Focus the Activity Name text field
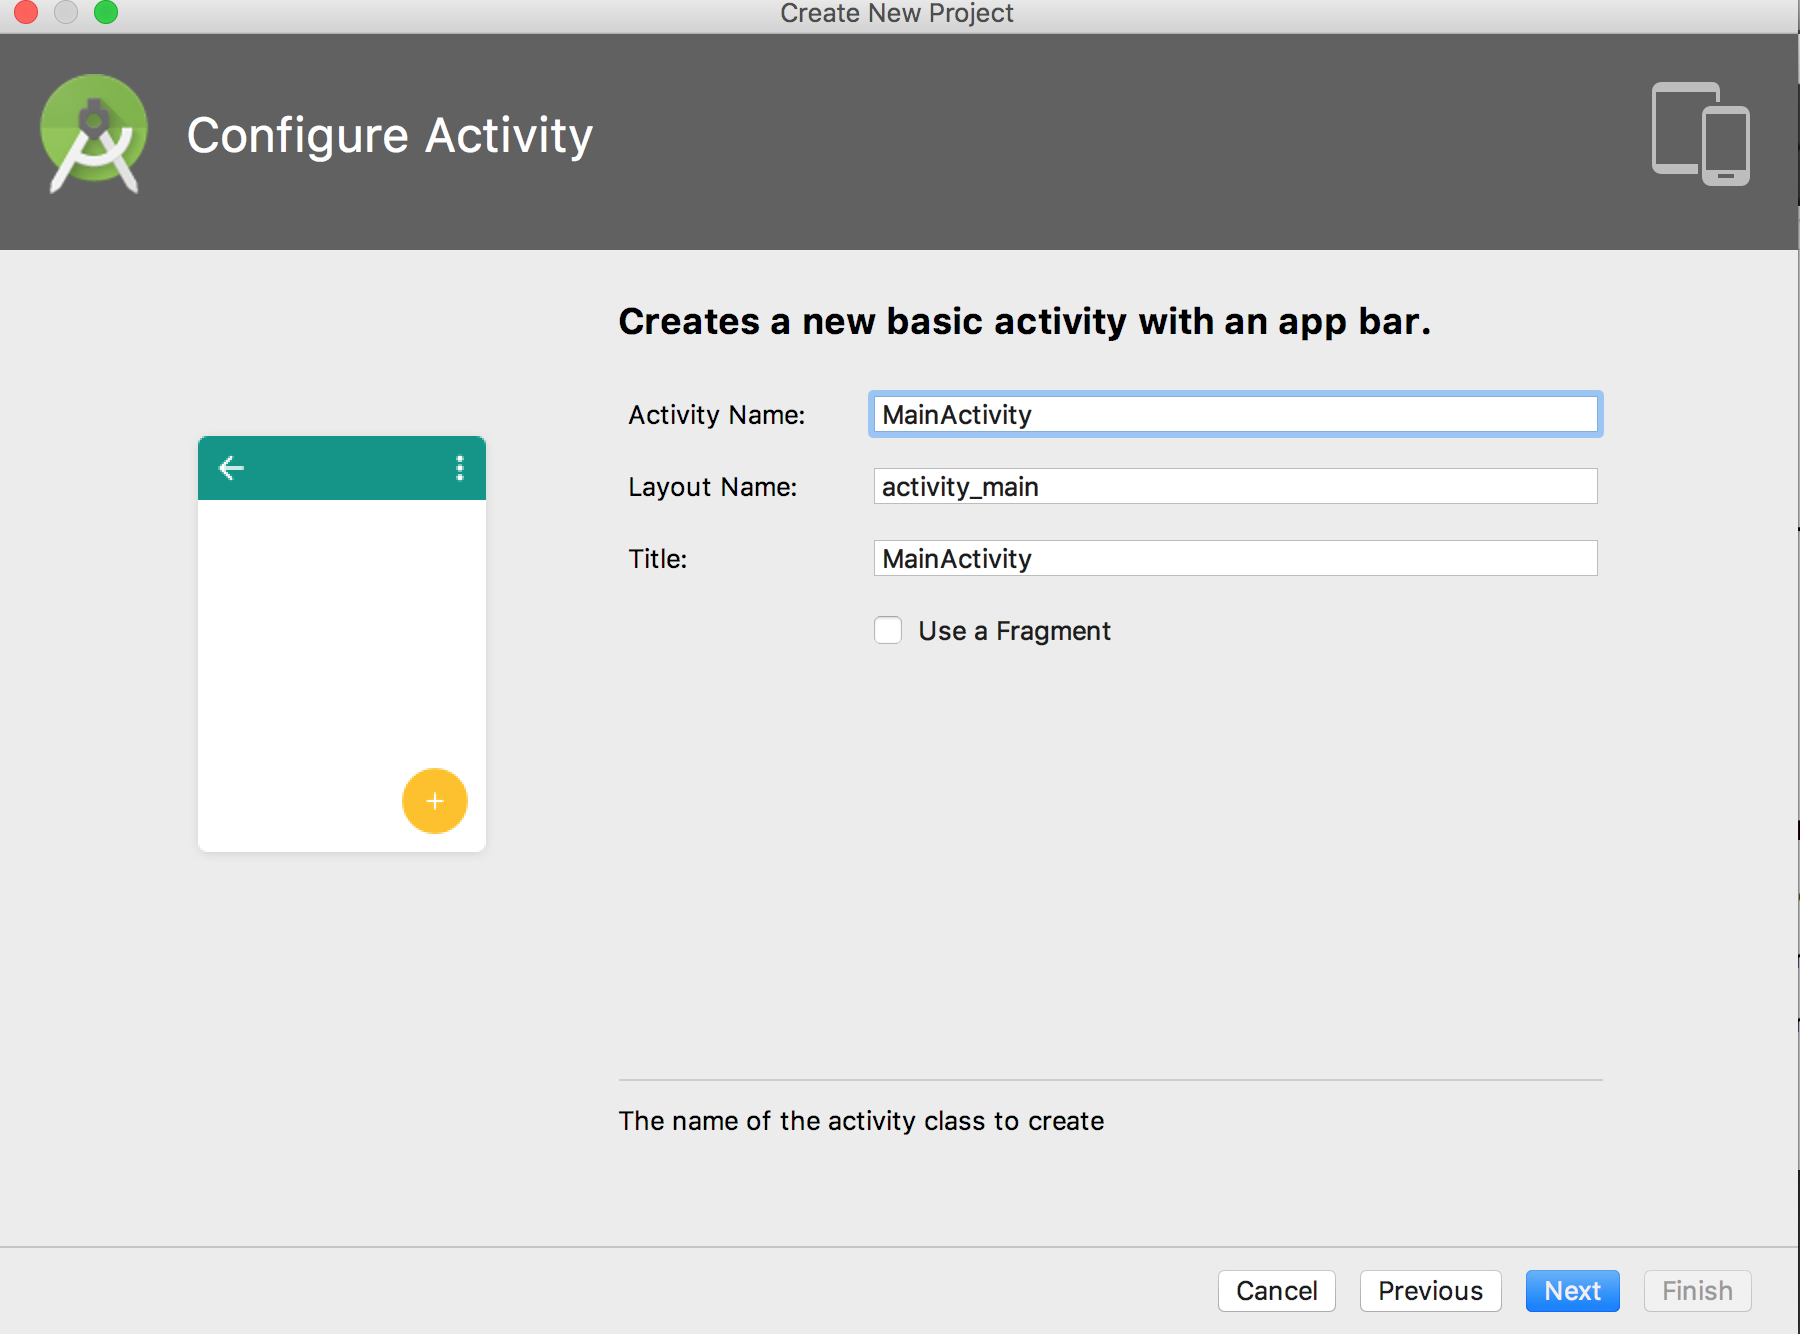The width and height of the screenshot is (1800, 1334). pos(1235,414)
